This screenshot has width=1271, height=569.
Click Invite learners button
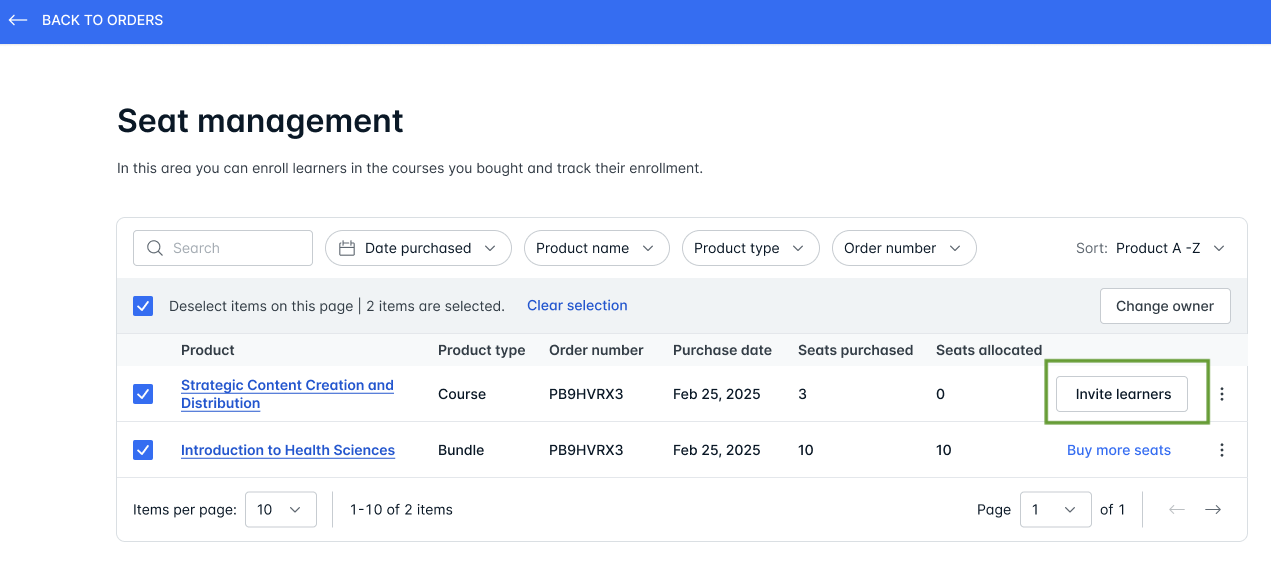click(x=1123, y=394)
